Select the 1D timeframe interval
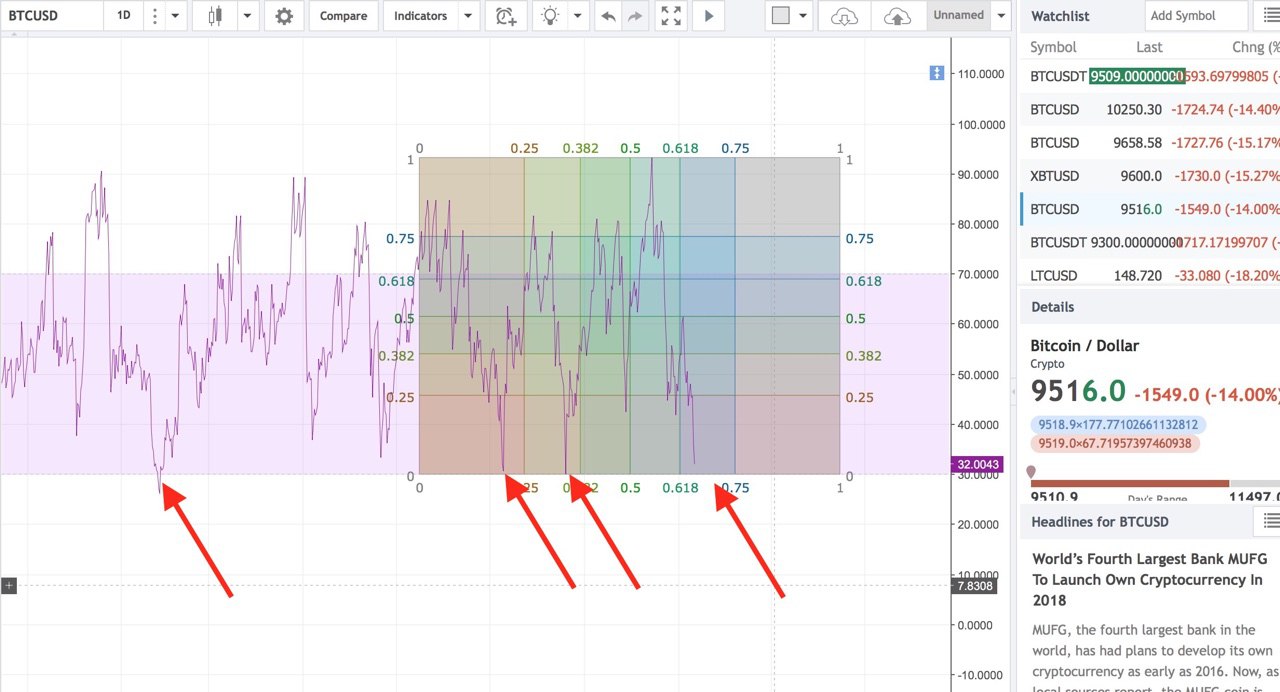This screenshot has height=692, width=1280. pyautogui.click(x=123, y=16)
